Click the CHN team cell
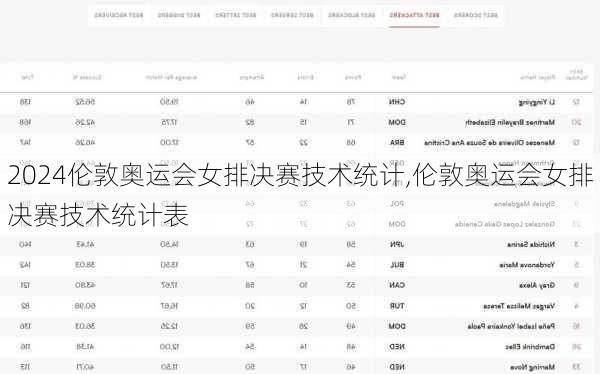This screenshot has width=600, height=374. click(x=397, y=102)
